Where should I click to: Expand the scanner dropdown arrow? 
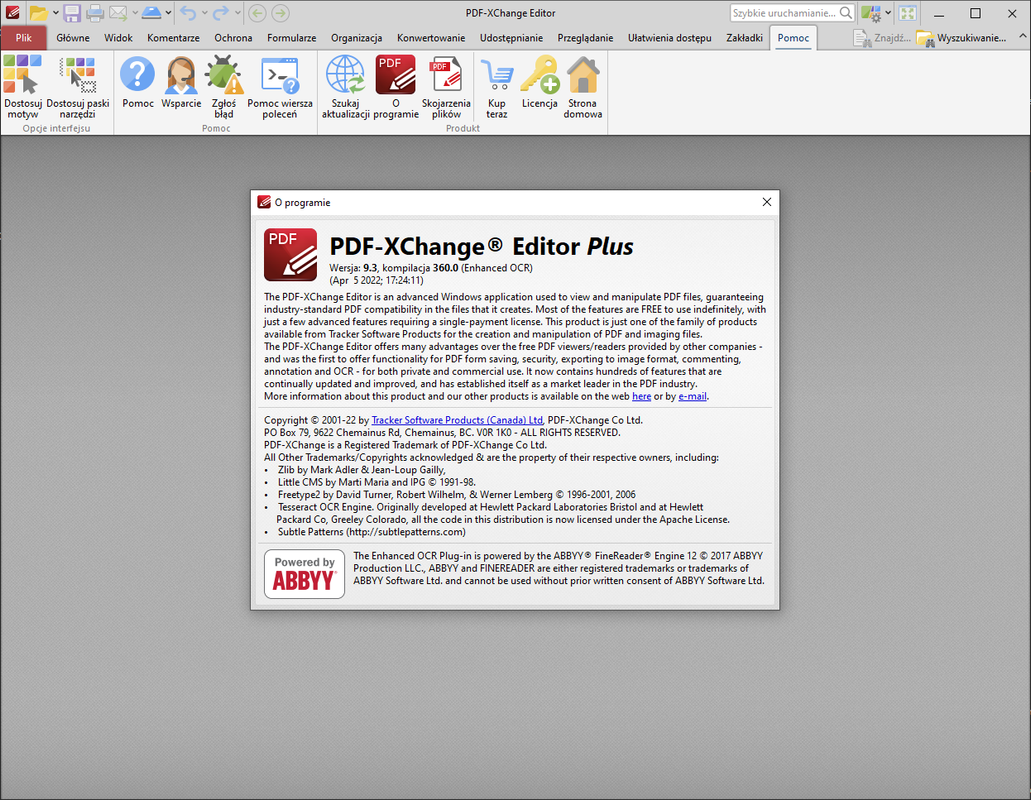[169, 12]
